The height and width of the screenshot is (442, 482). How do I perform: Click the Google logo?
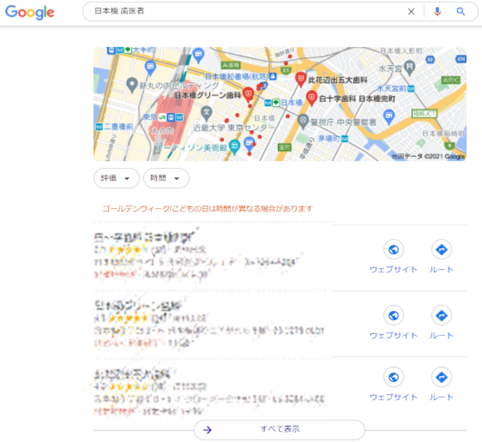point(30,12)
